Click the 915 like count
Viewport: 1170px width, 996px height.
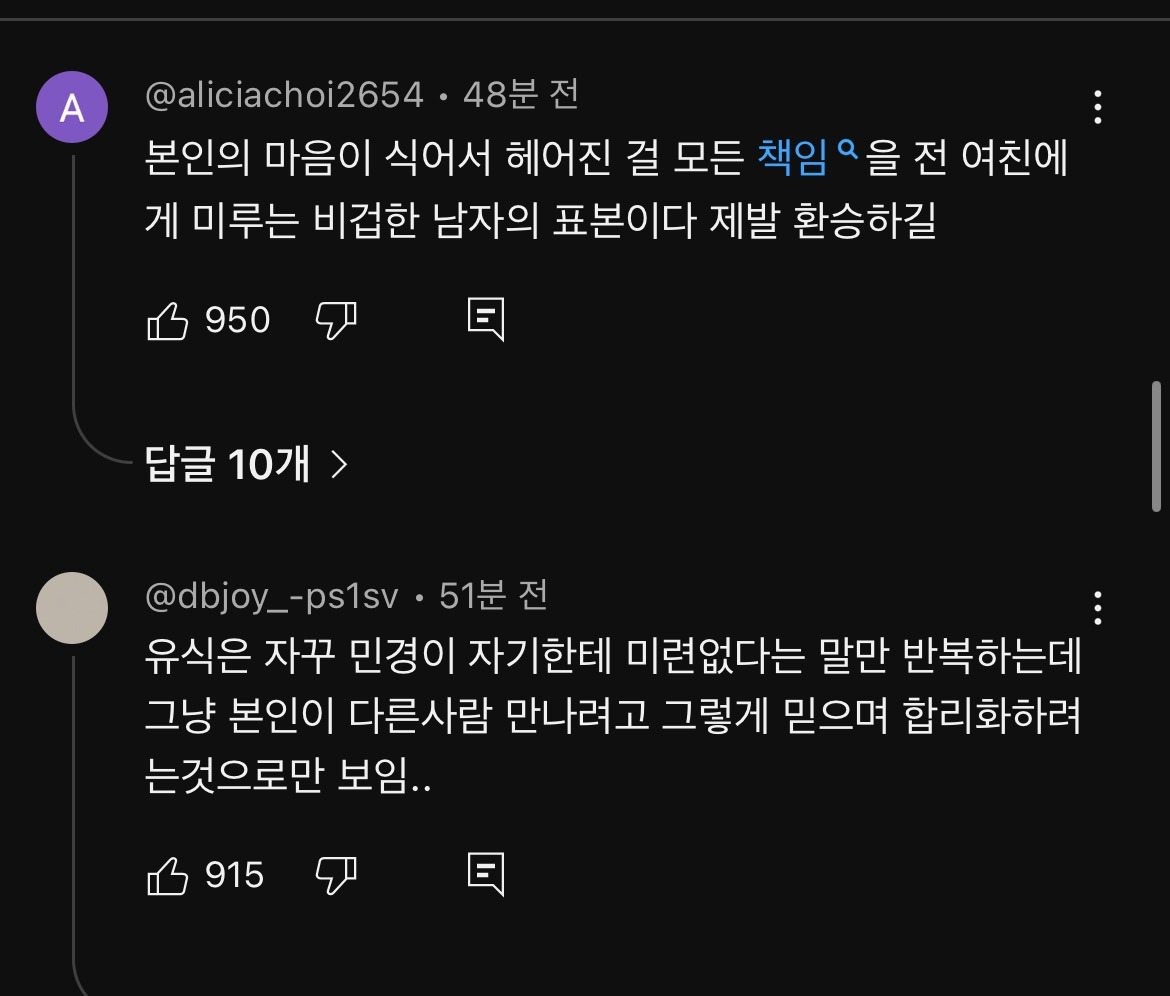(235, 876)
